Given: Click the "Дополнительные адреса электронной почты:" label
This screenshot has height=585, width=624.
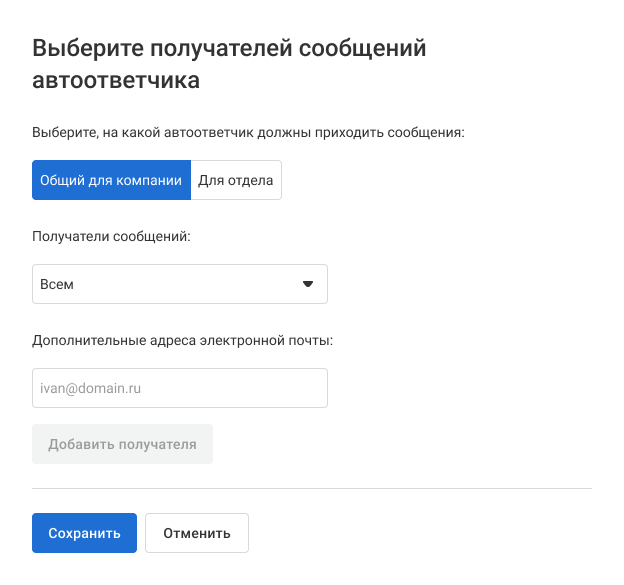Looking at the screenshot, I should tap(182, 340).
